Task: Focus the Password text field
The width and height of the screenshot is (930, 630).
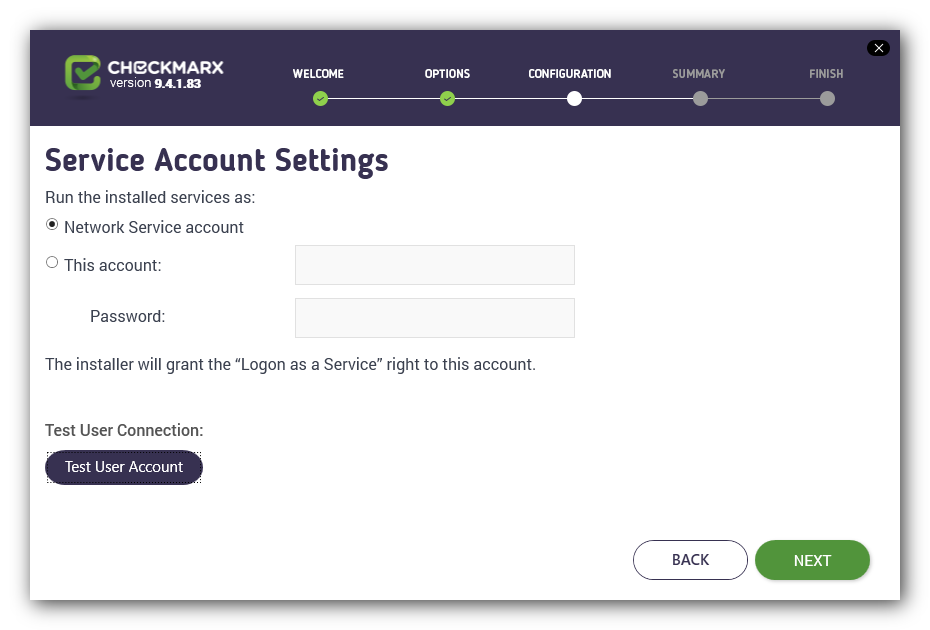Action: point(435,318)
